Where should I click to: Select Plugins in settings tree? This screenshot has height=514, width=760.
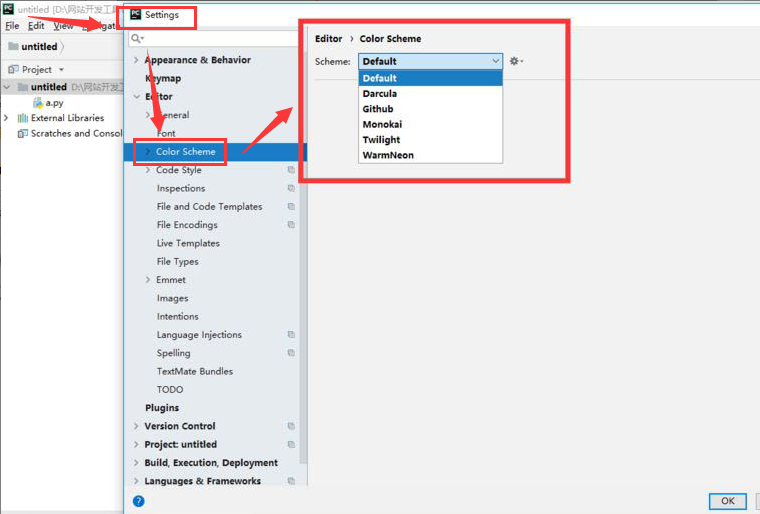click(162, 408)
